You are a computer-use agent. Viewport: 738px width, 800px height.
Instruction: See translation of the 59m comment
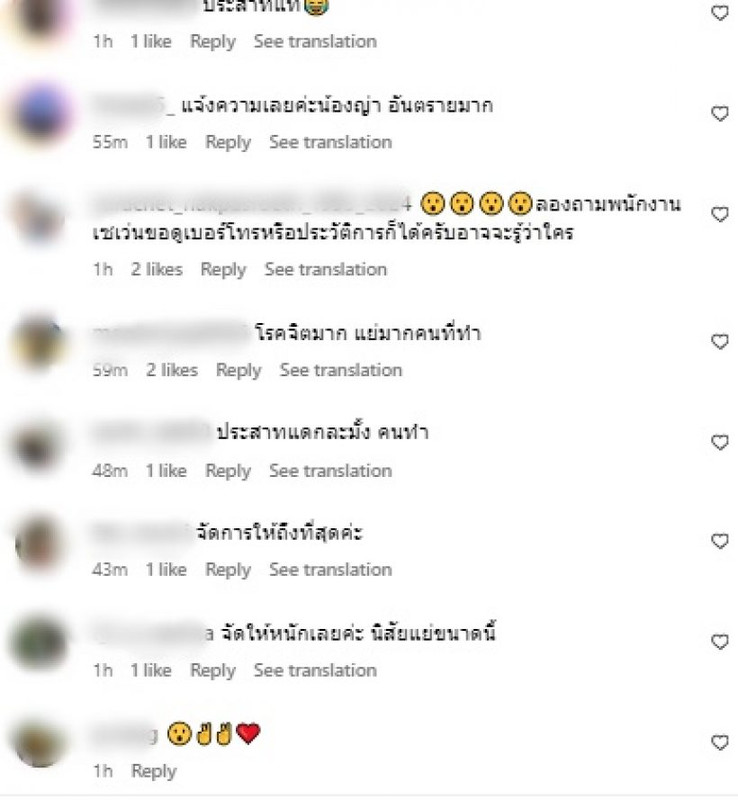pos(340,370)
